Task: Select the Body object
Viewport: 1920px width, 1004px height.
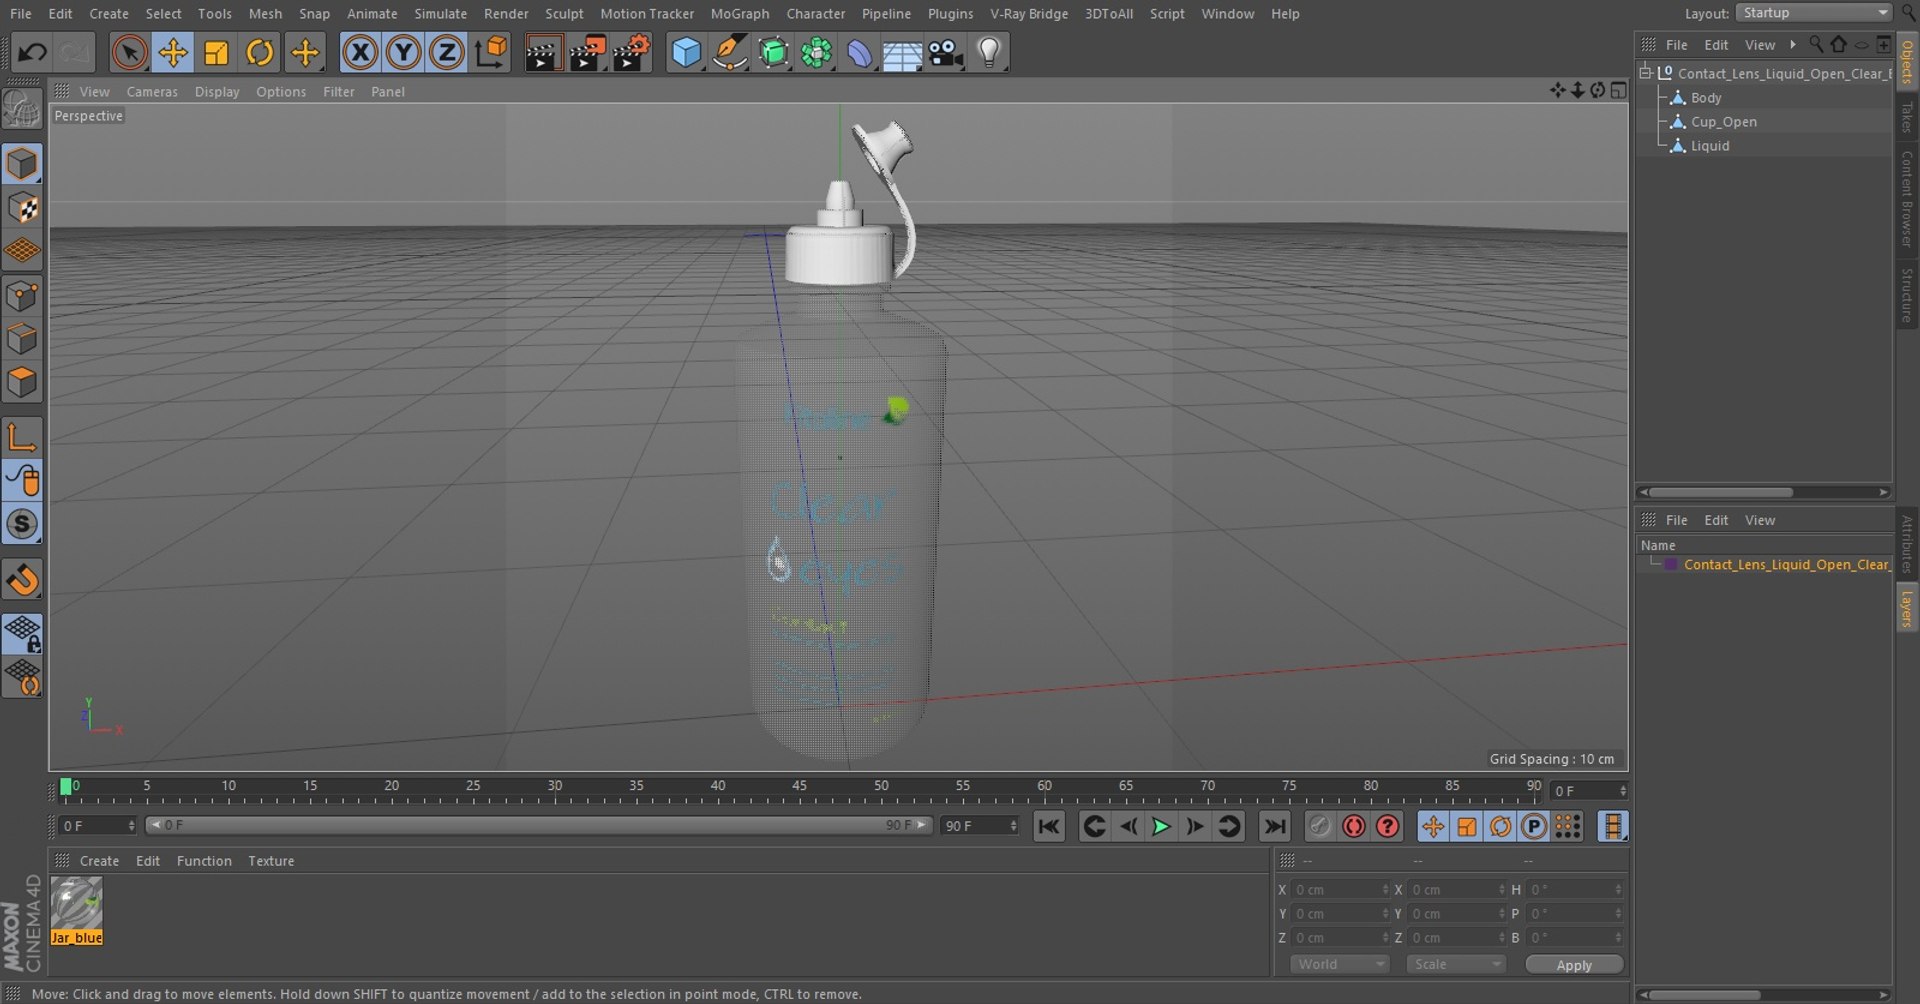Action: (x=1706, y=98)
